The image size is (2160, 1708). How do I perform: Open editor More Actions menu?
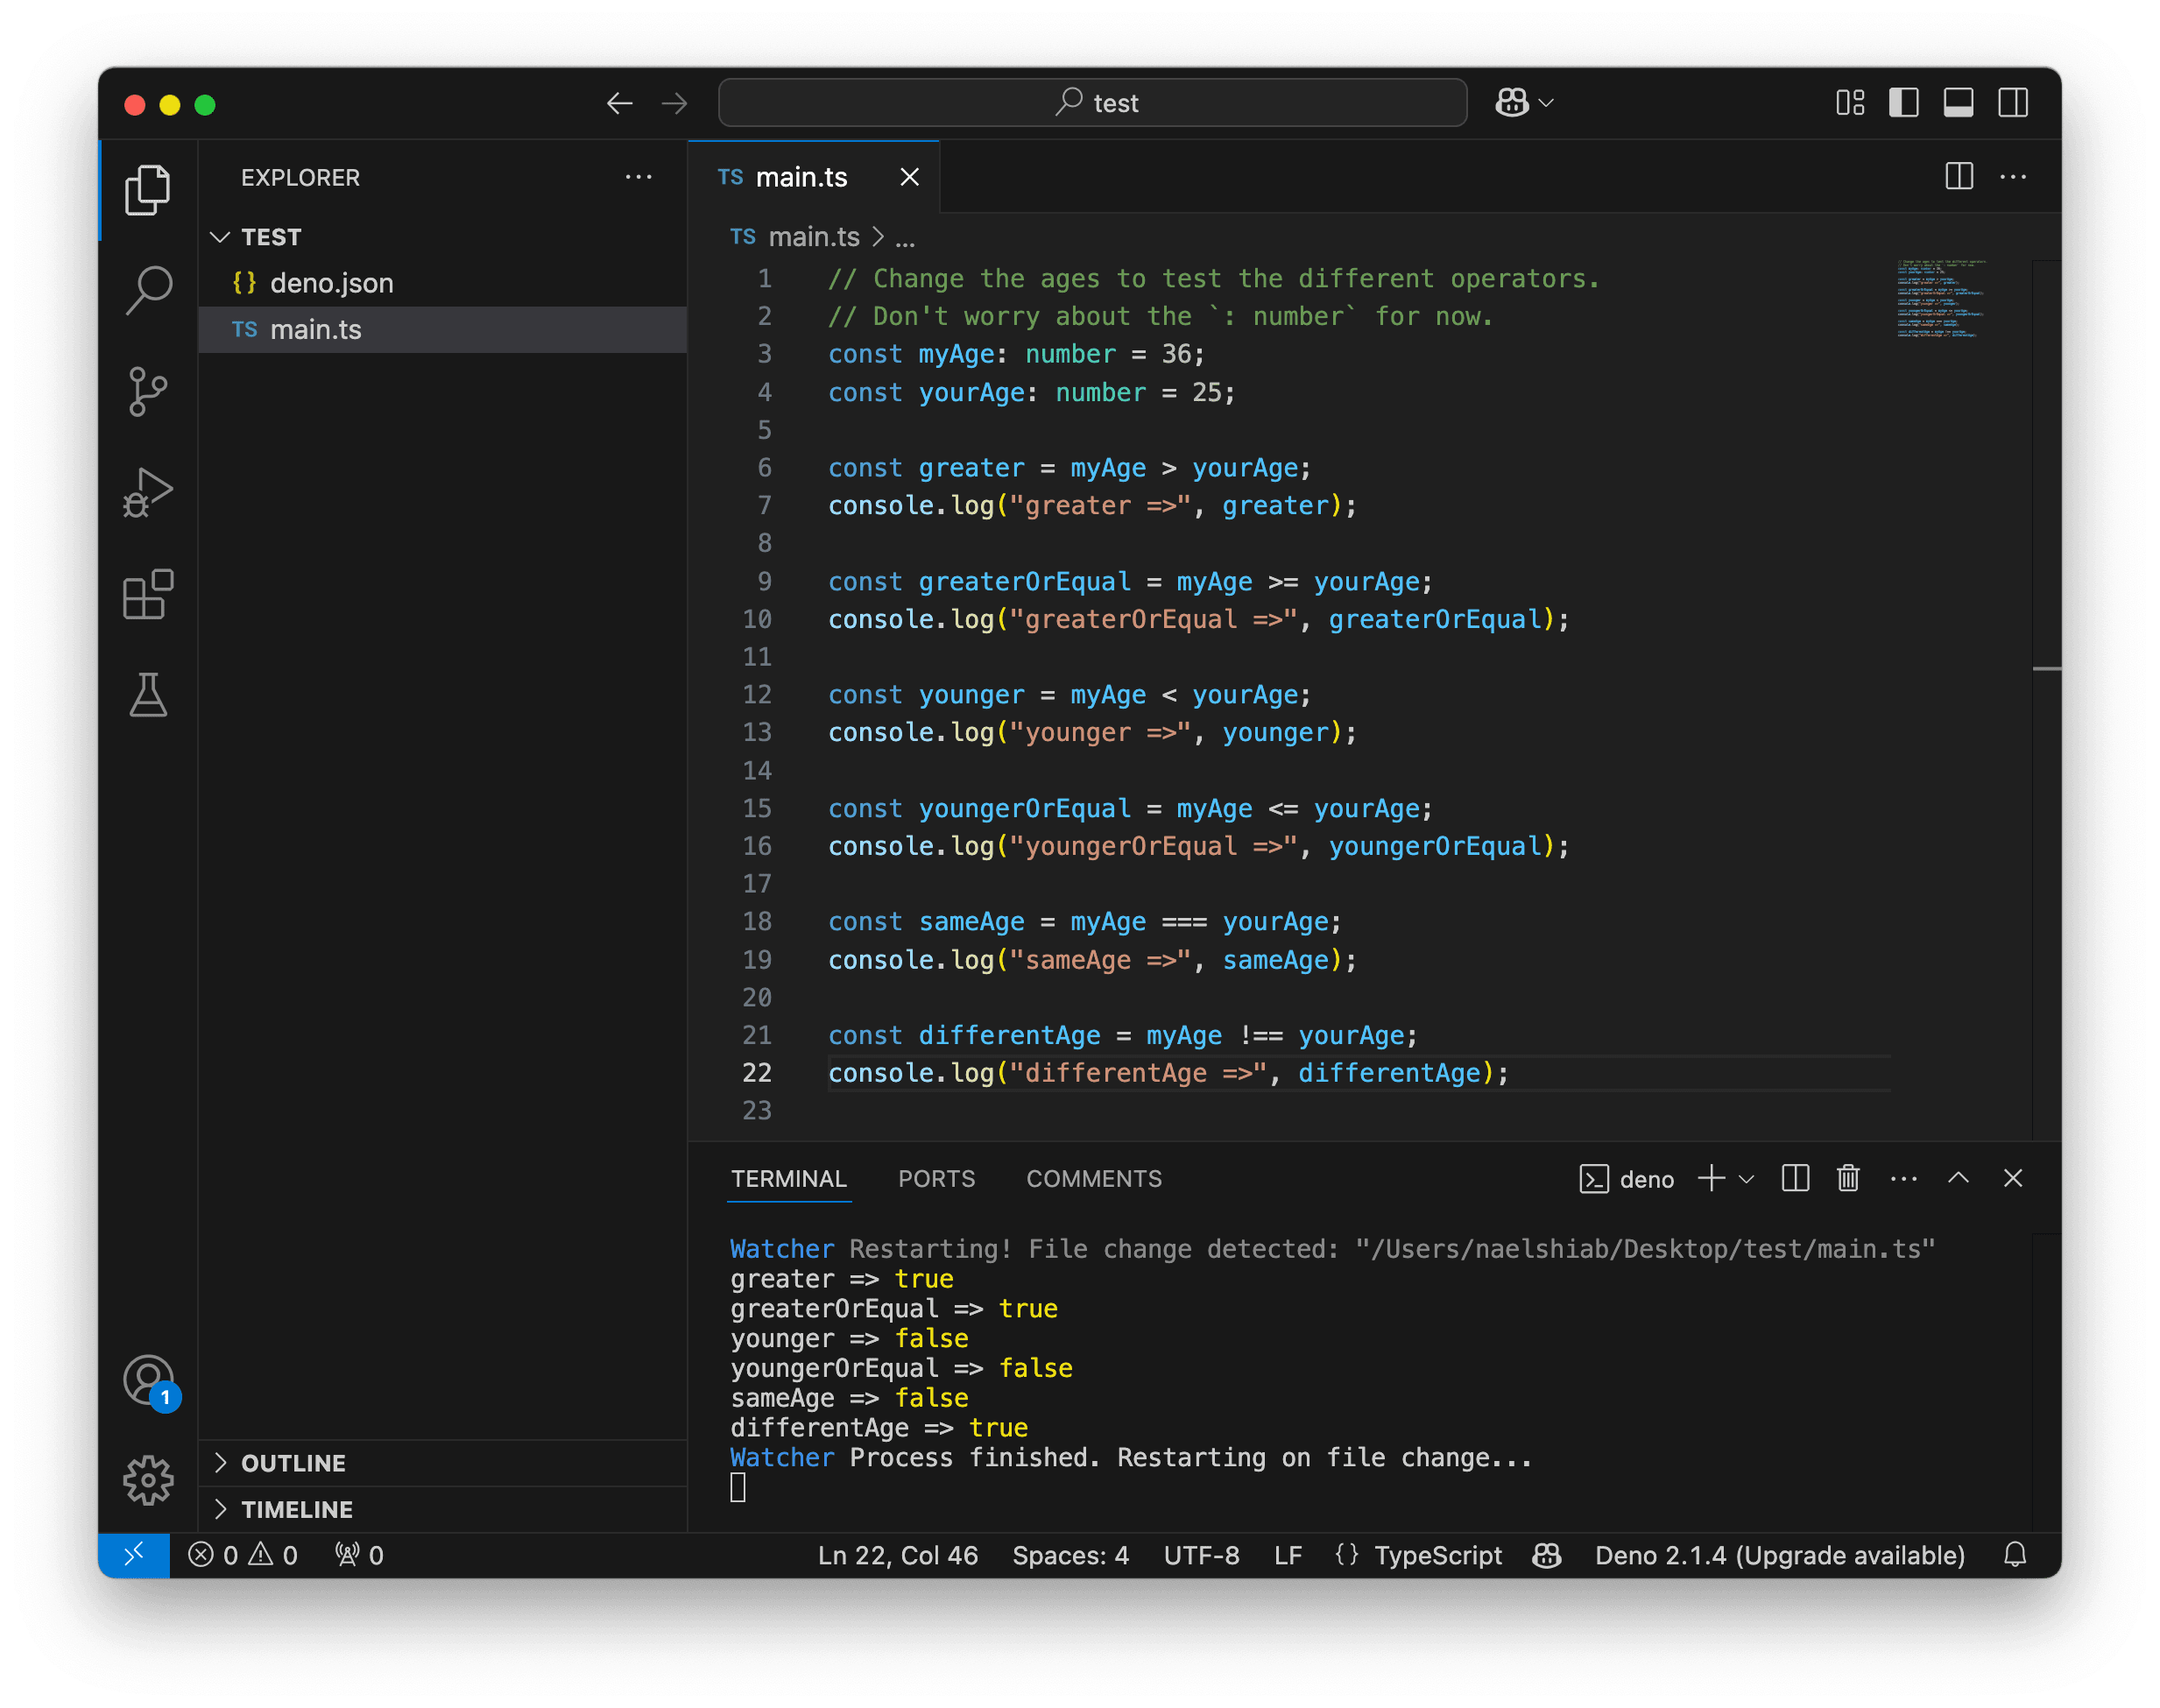2013,177
